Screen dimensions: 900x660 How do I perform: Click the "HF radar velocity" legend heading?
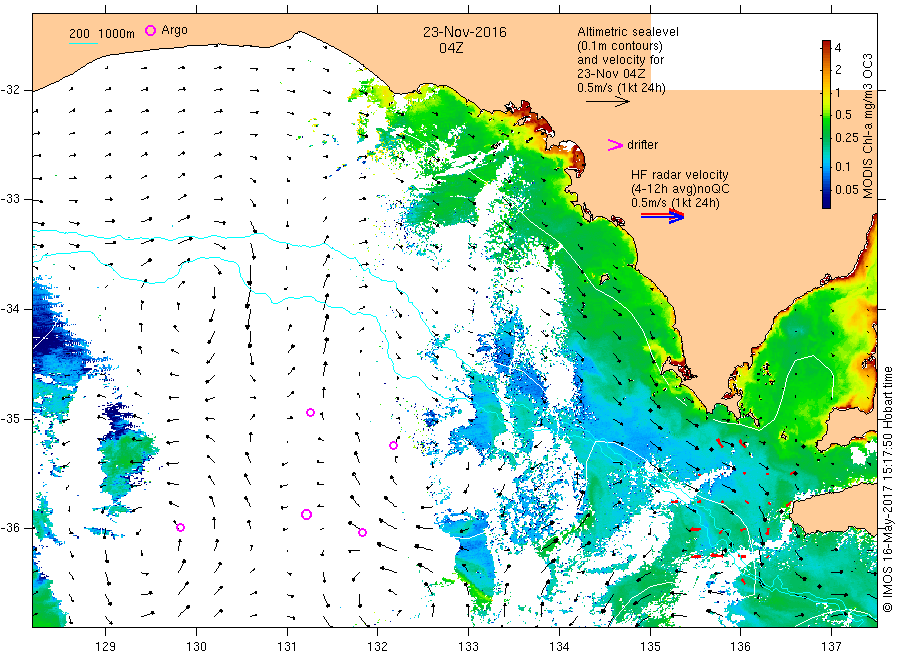pyautogui.click(x=680, y=174)
